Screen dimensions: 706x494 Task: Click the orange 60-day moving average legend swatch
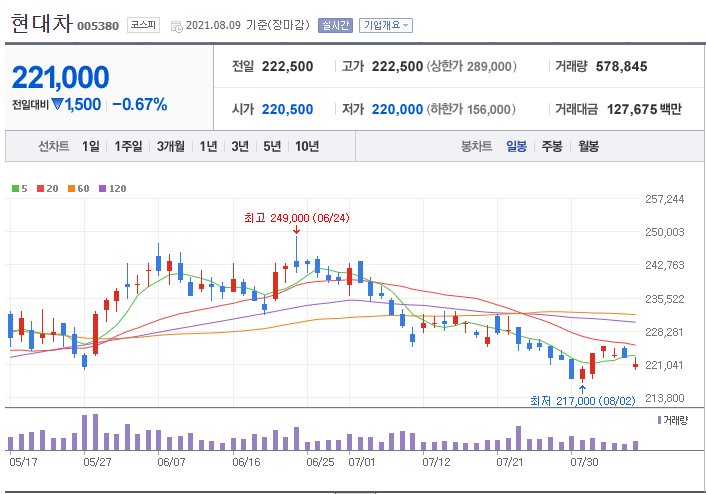[x=71, y=189]
